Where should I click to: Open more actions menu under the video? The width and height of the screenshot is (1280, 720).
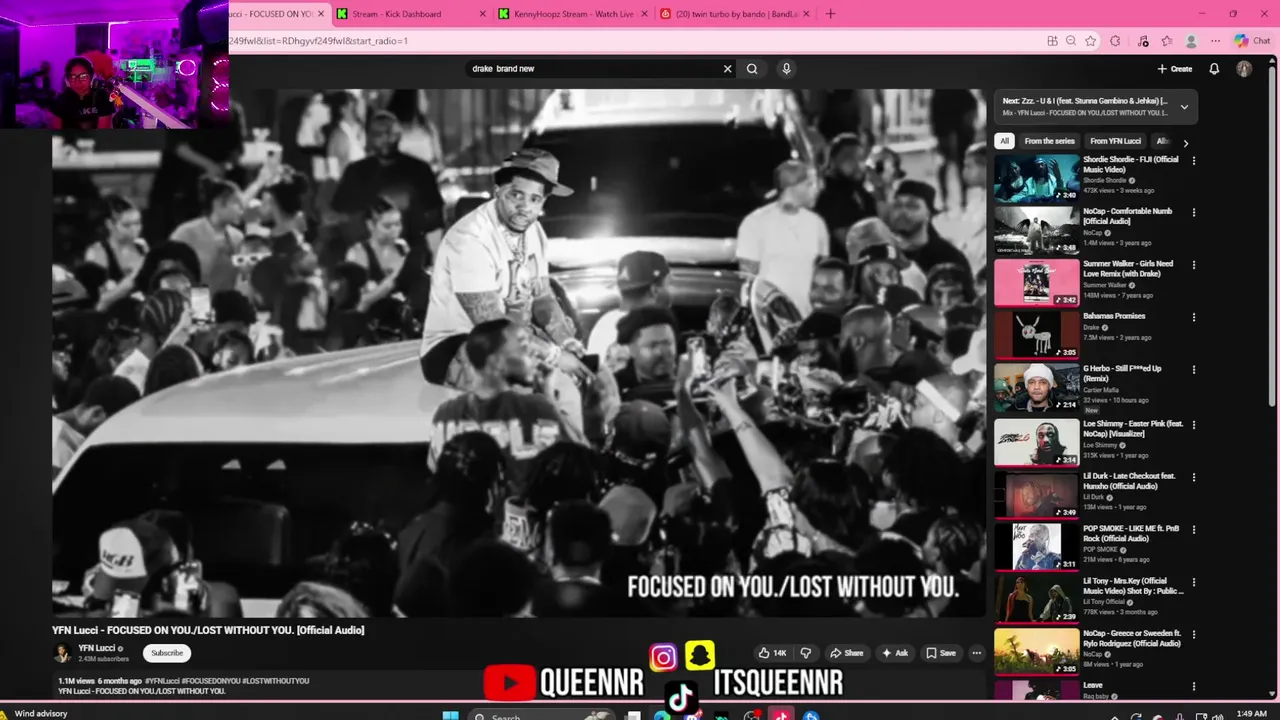coord(976,653)
